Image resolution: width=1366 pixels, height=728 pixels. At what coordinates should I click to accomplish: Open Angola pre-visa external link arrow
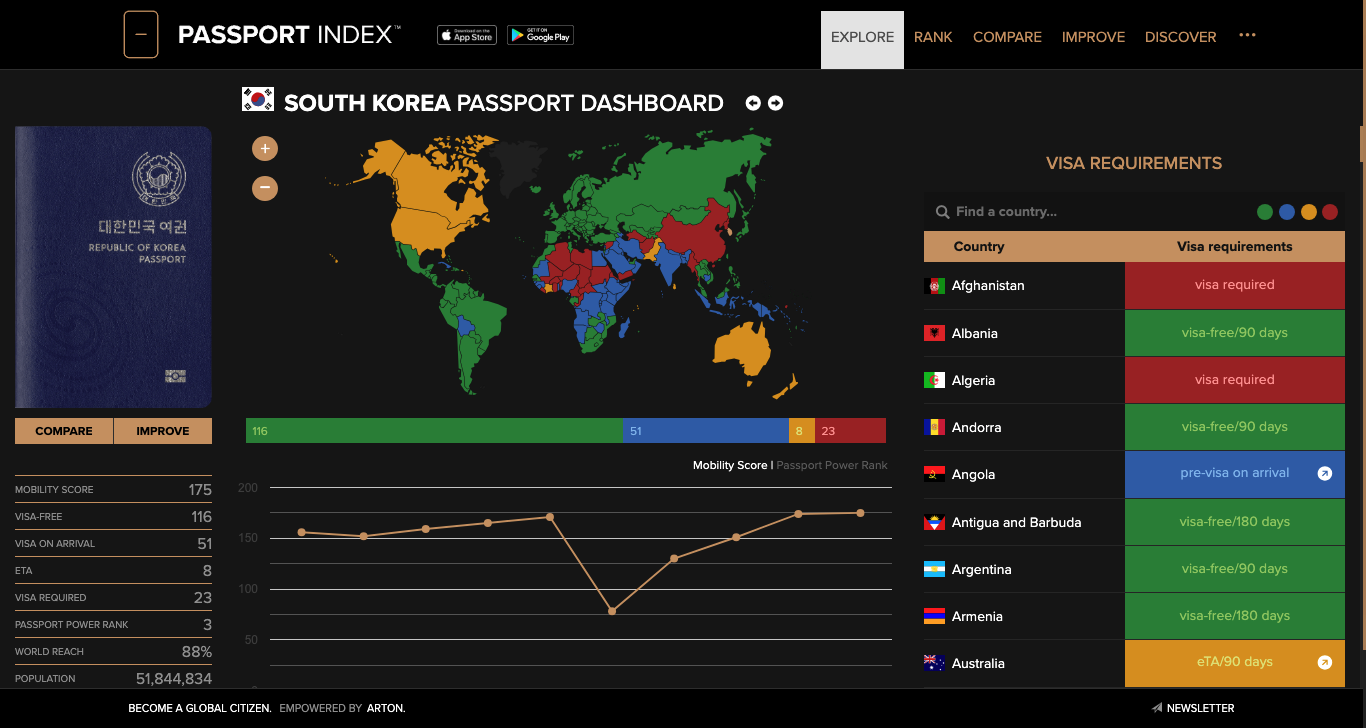coord(1325,474)
